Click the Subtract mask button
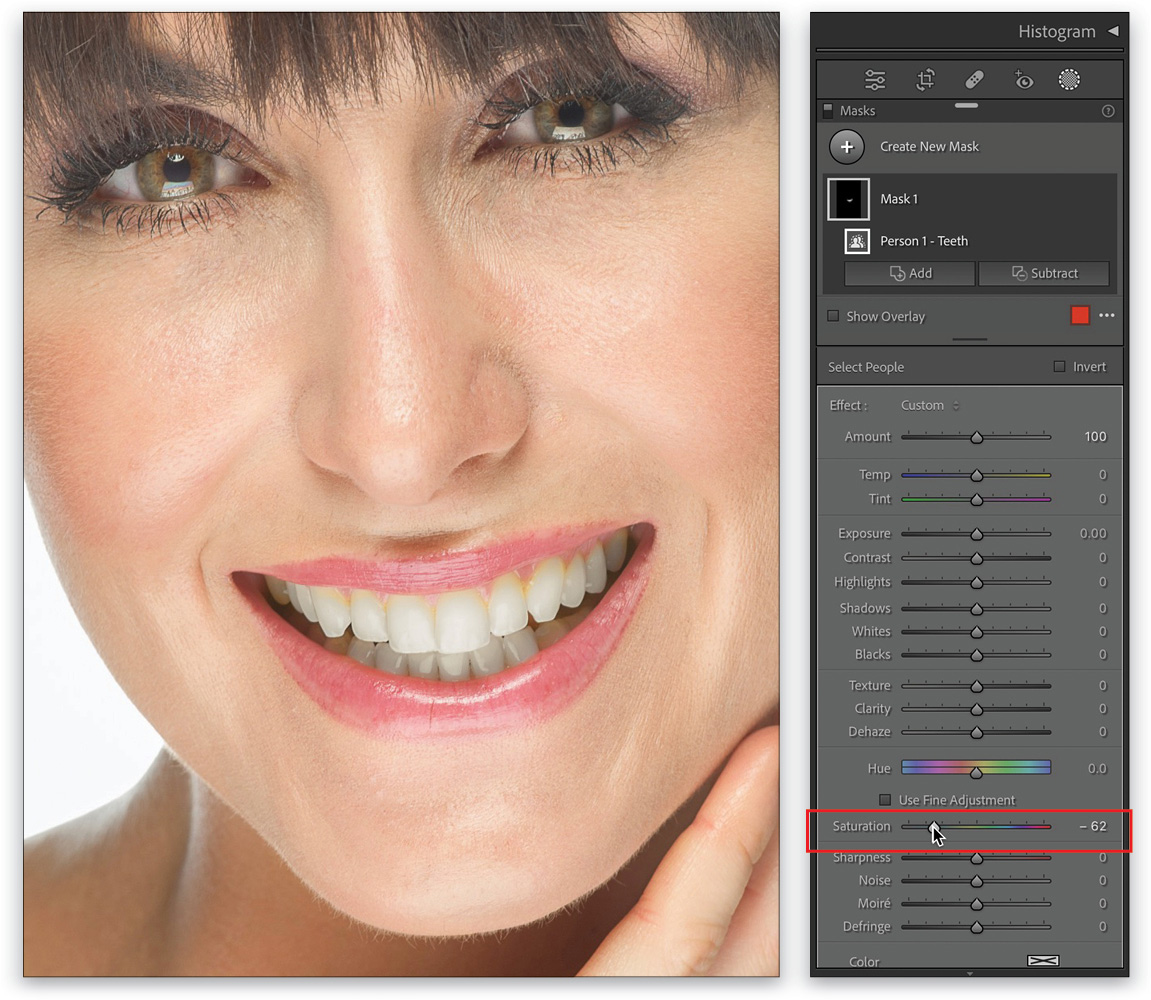Image resolution: width=1151 pixels, height=1000 pixels. click(1043, 273)
